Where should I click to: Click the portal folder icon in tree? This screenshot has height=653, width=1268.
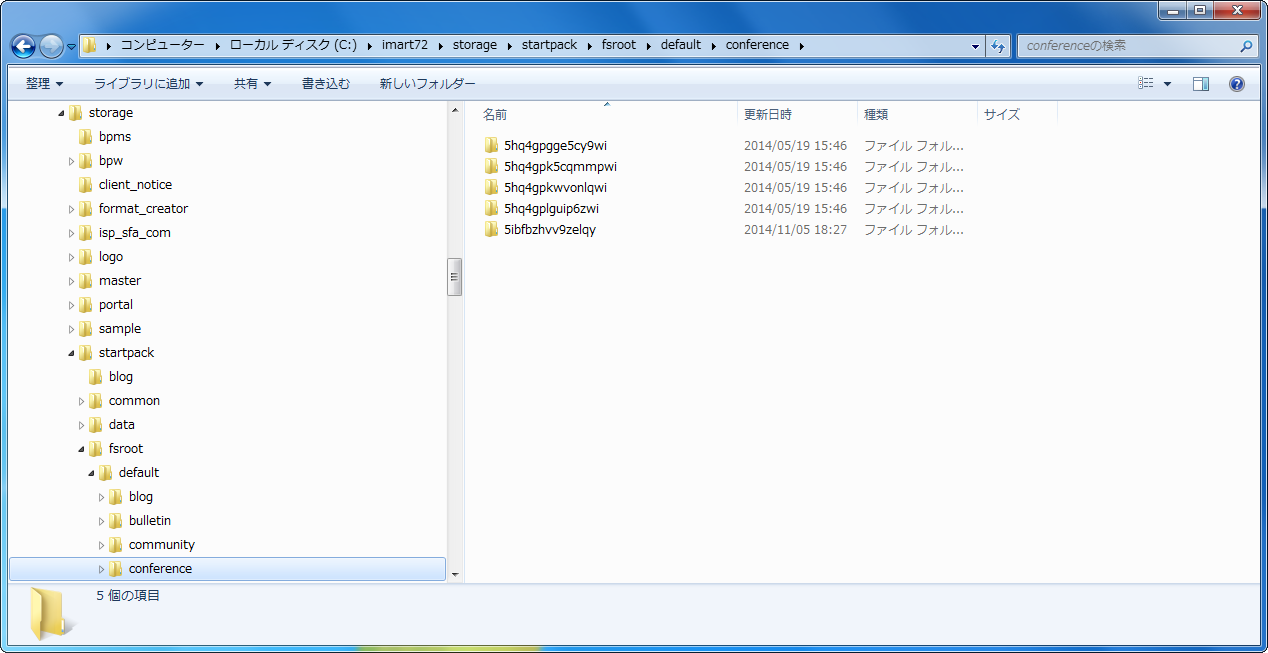tap(86, 305)
